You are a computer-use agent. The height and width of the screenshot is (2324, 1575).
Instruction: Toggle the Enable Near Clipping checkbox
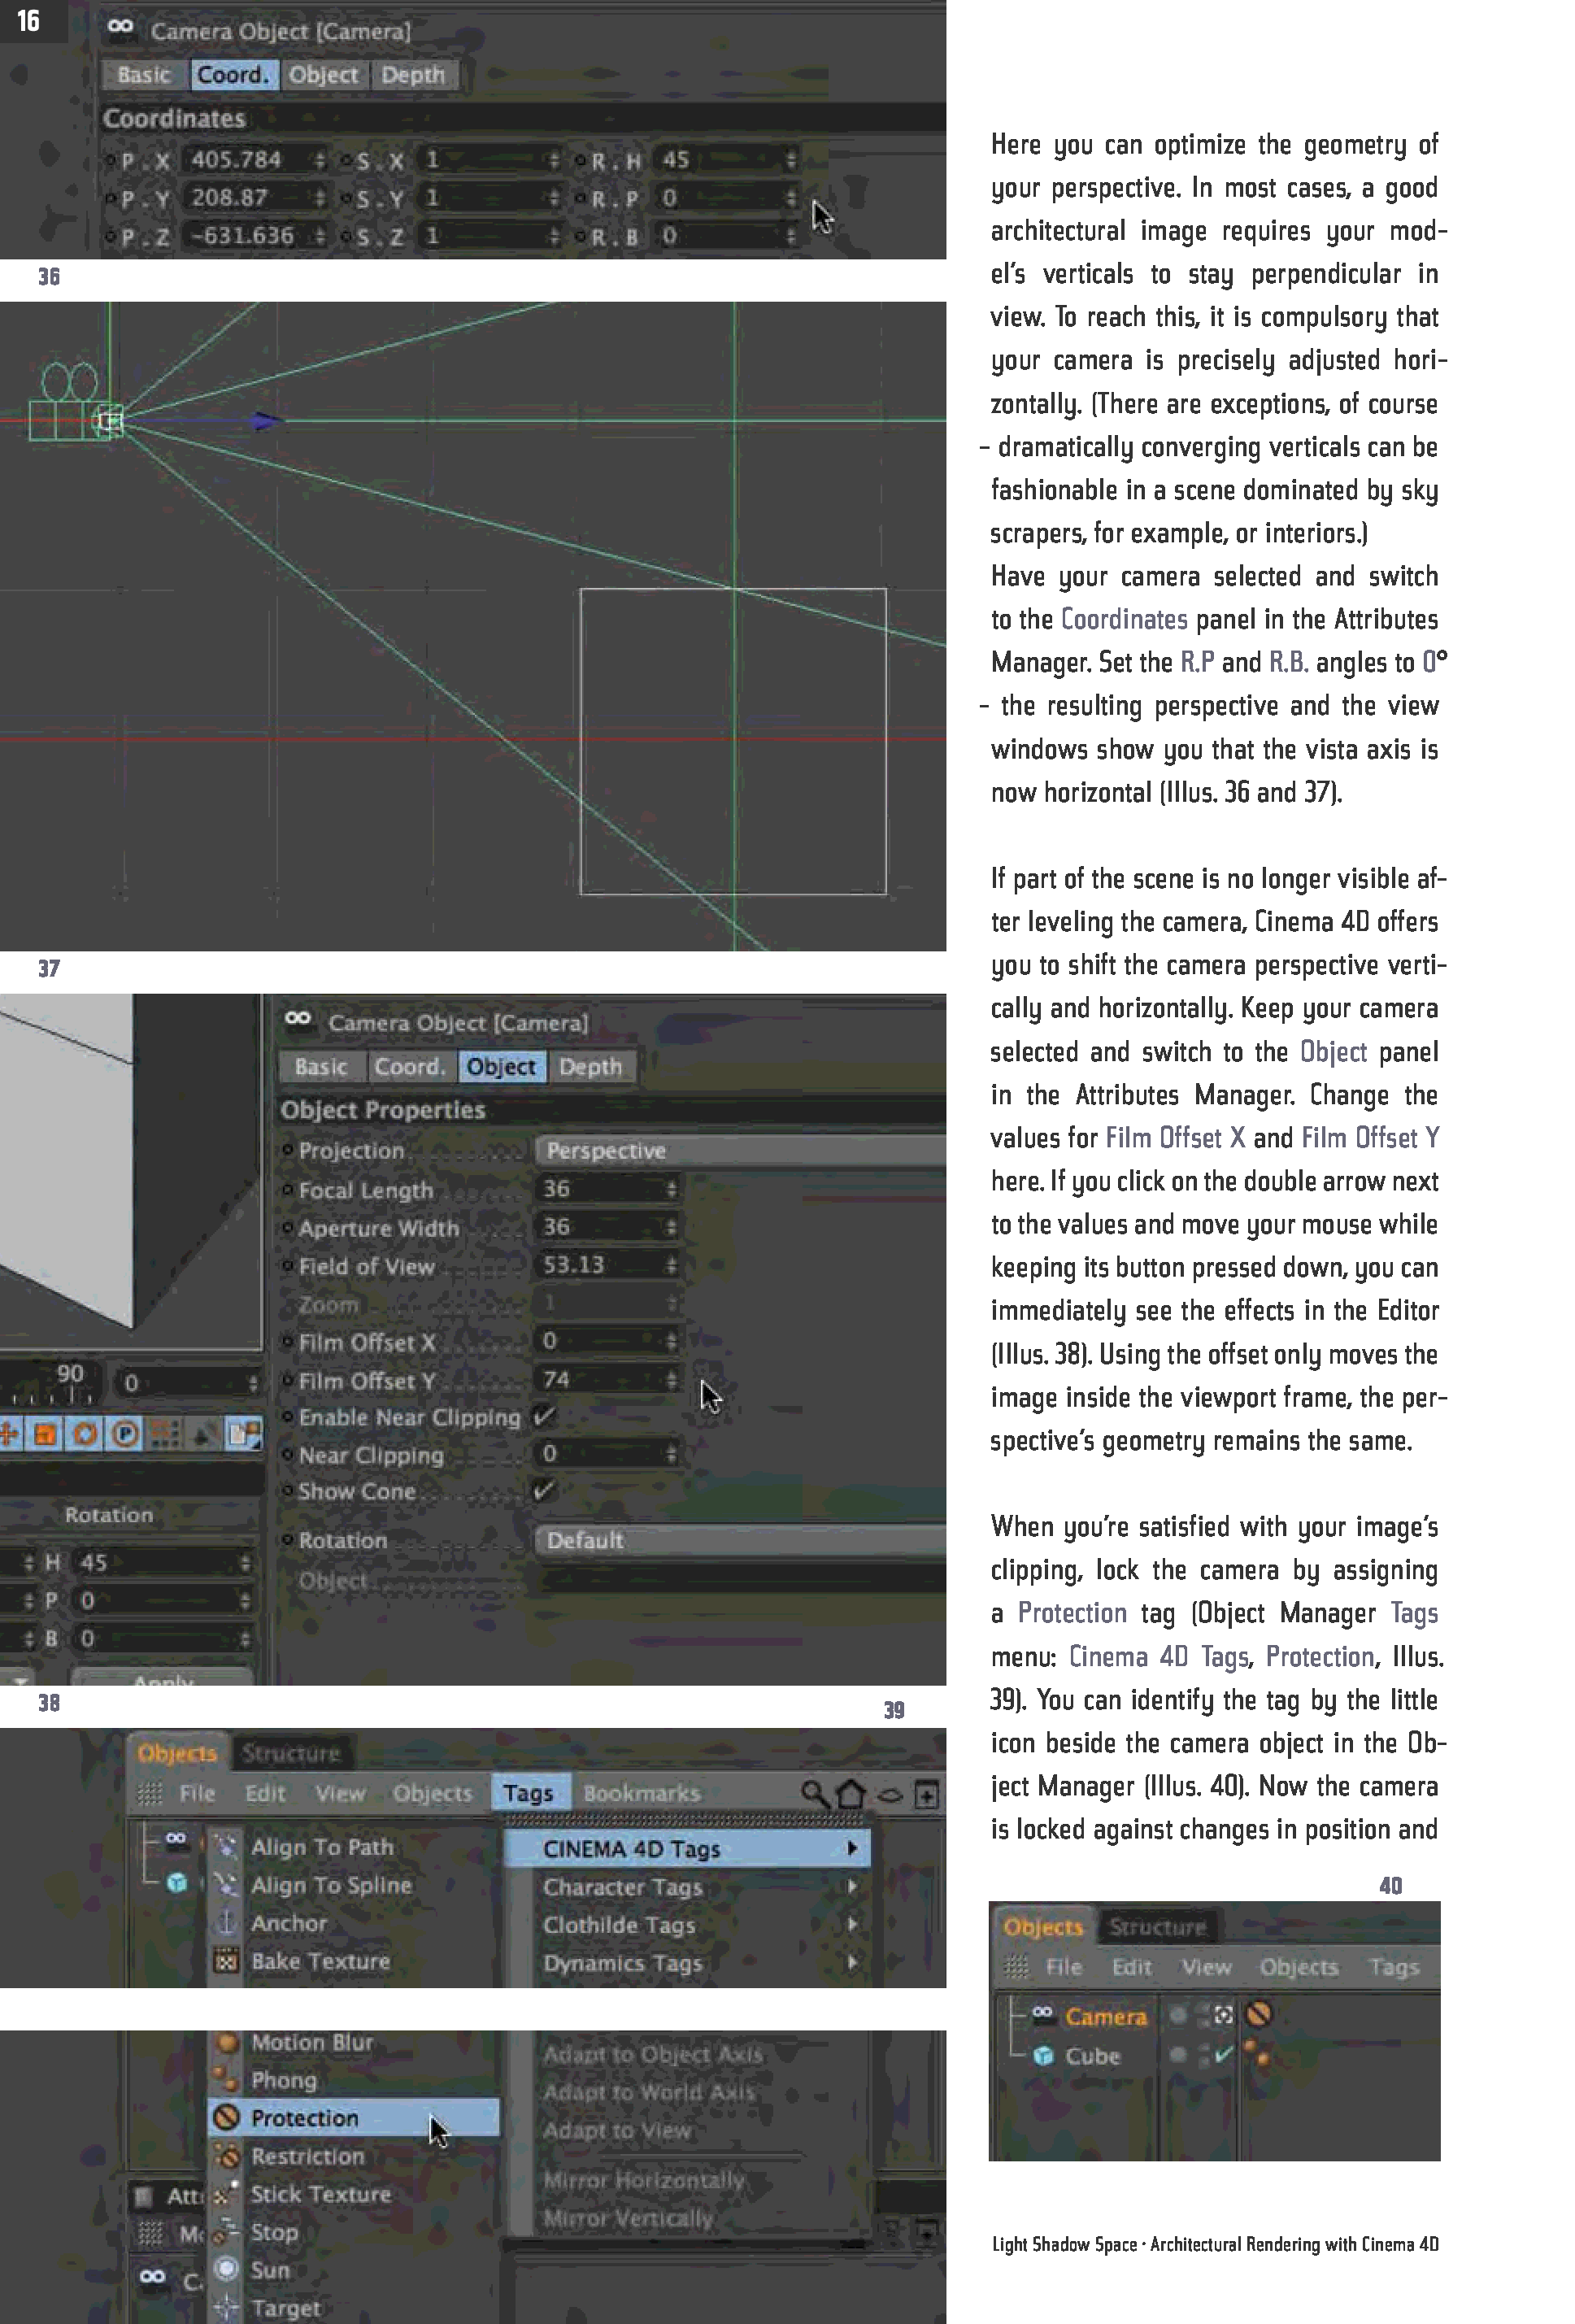(x=543, y=1416)
